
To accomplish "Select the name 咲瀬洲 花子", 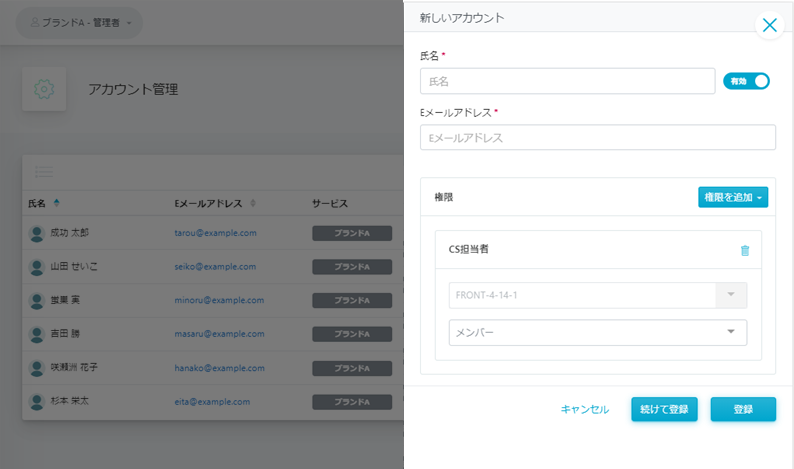I will (x=74, y=367).
